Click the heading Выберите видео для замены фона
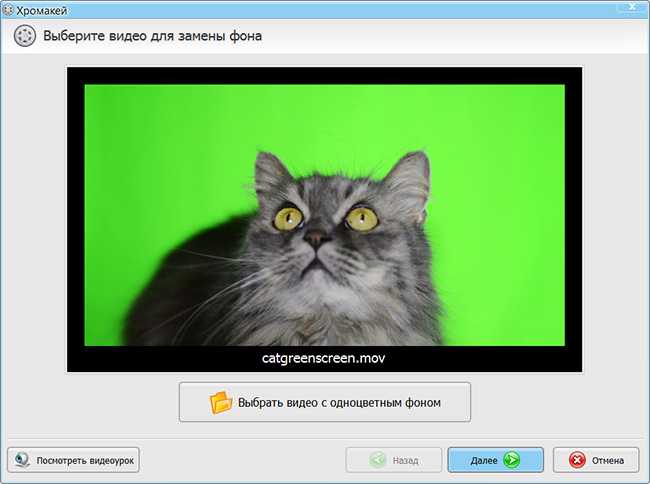The width and height of the screenshot is (650, 484). point(153,36)
